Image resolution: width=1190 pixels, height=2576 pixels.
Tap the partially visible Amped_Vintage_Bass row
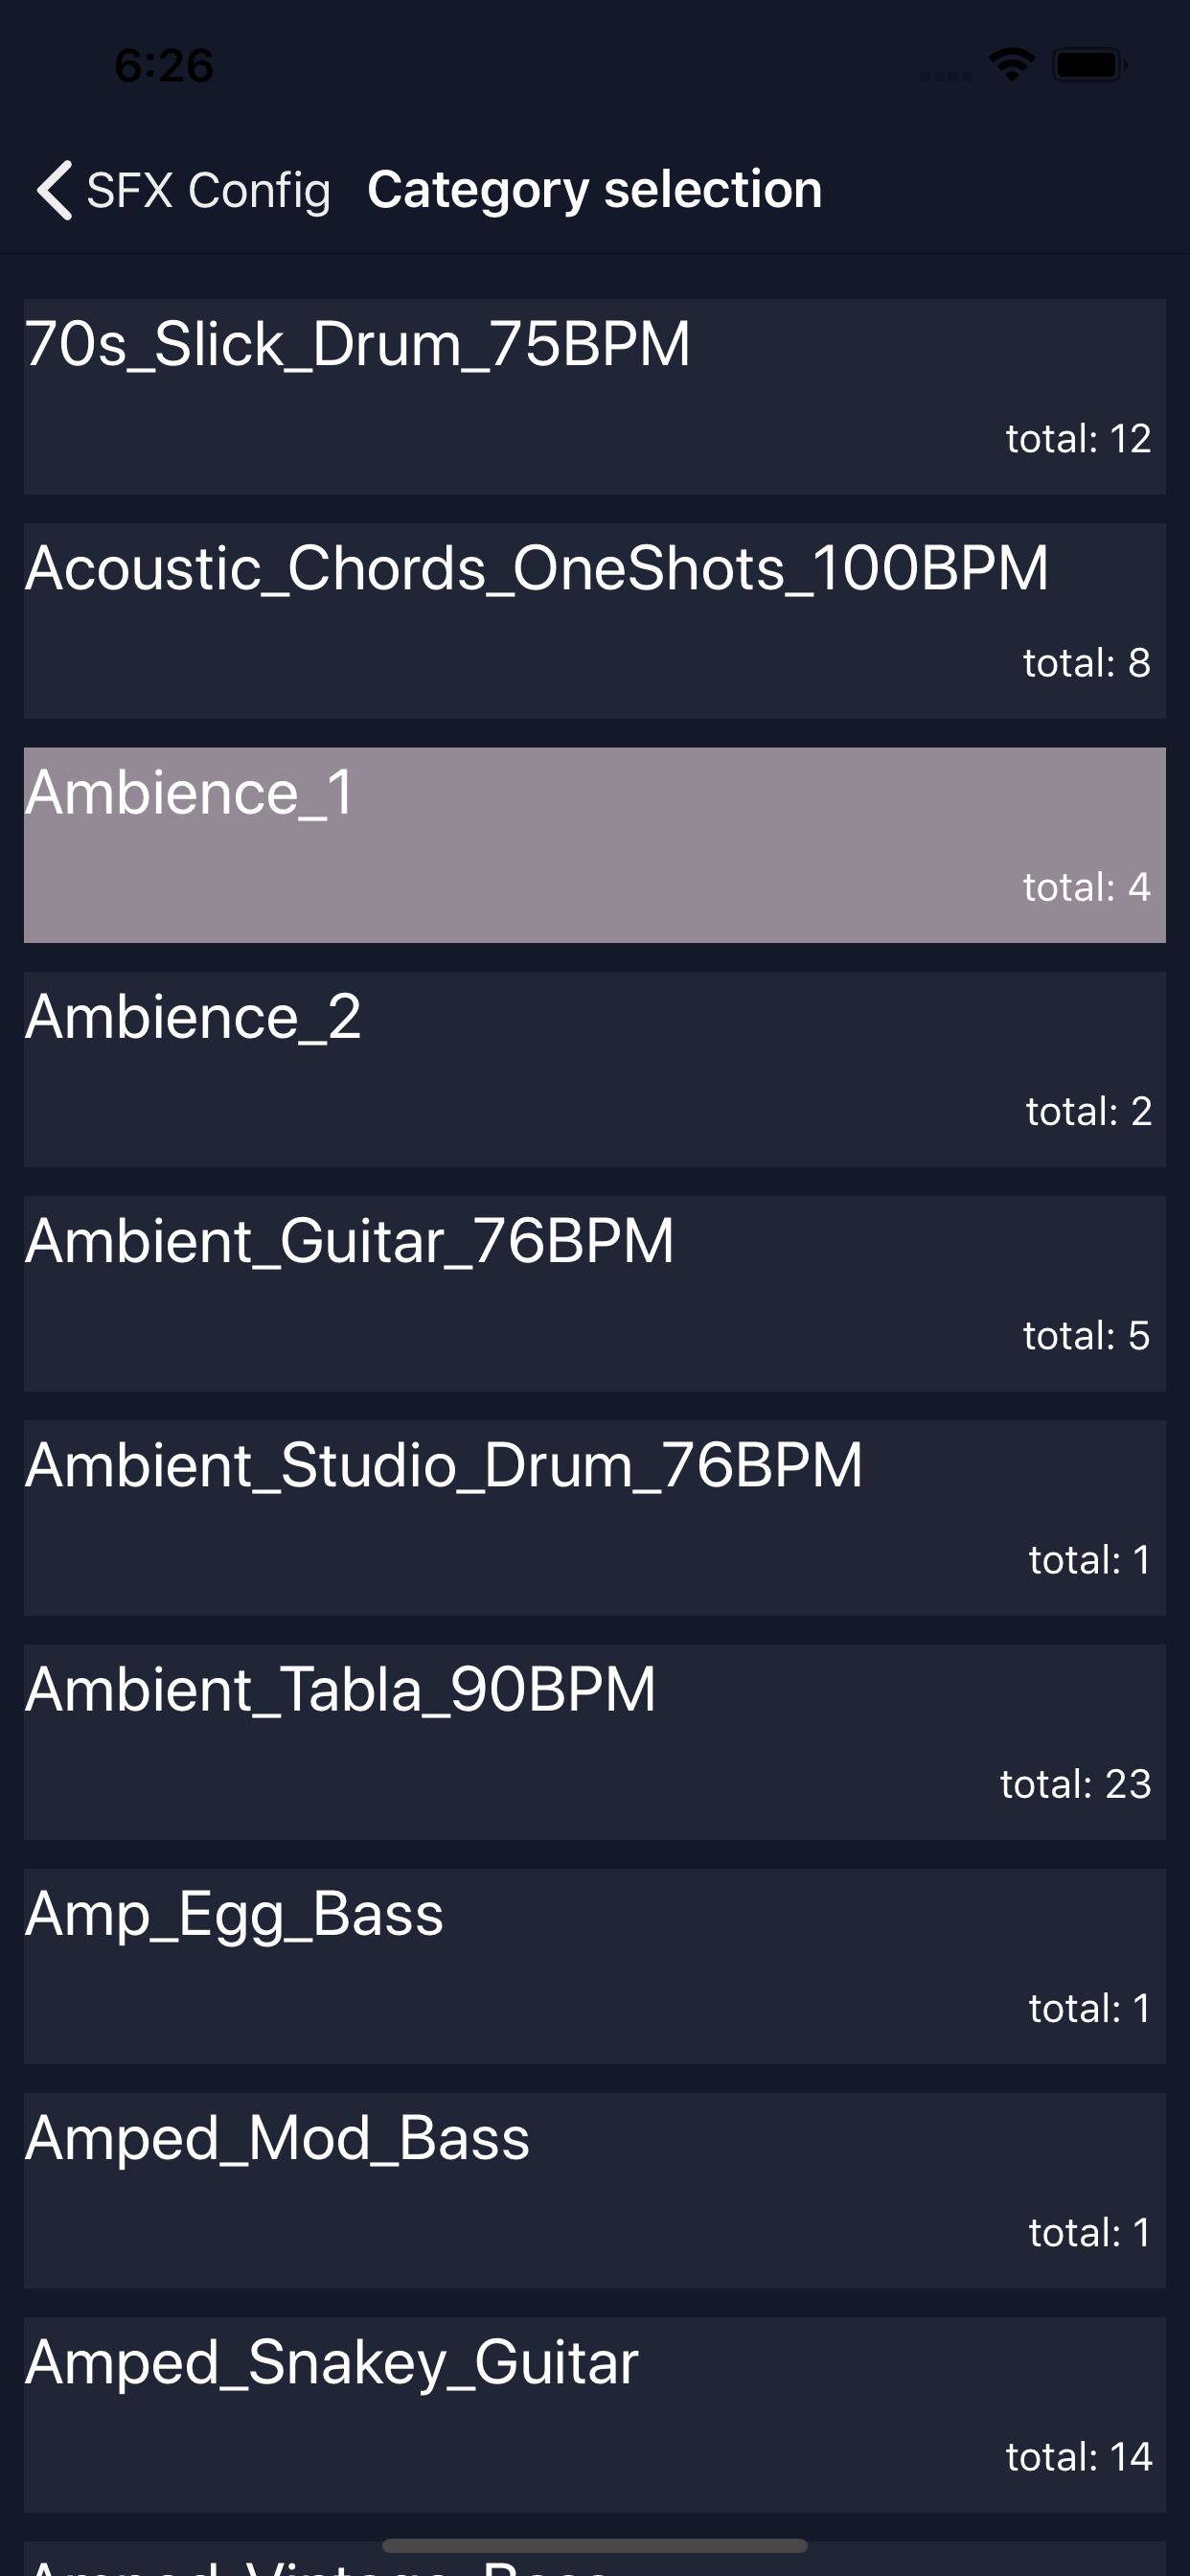coord(595,2559)
